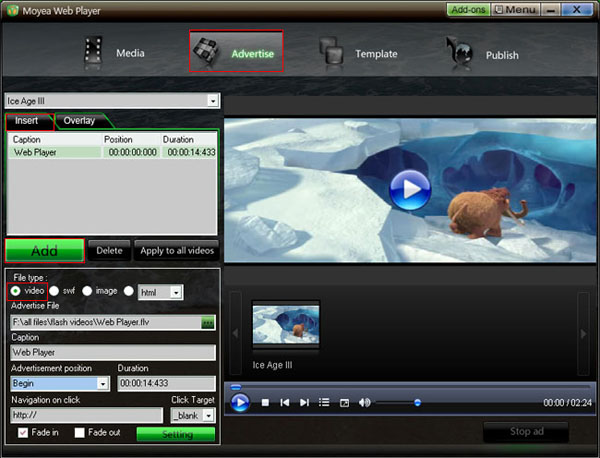Click the green Add button
Viewport: 600px width, 458px height.
point(45,251)
